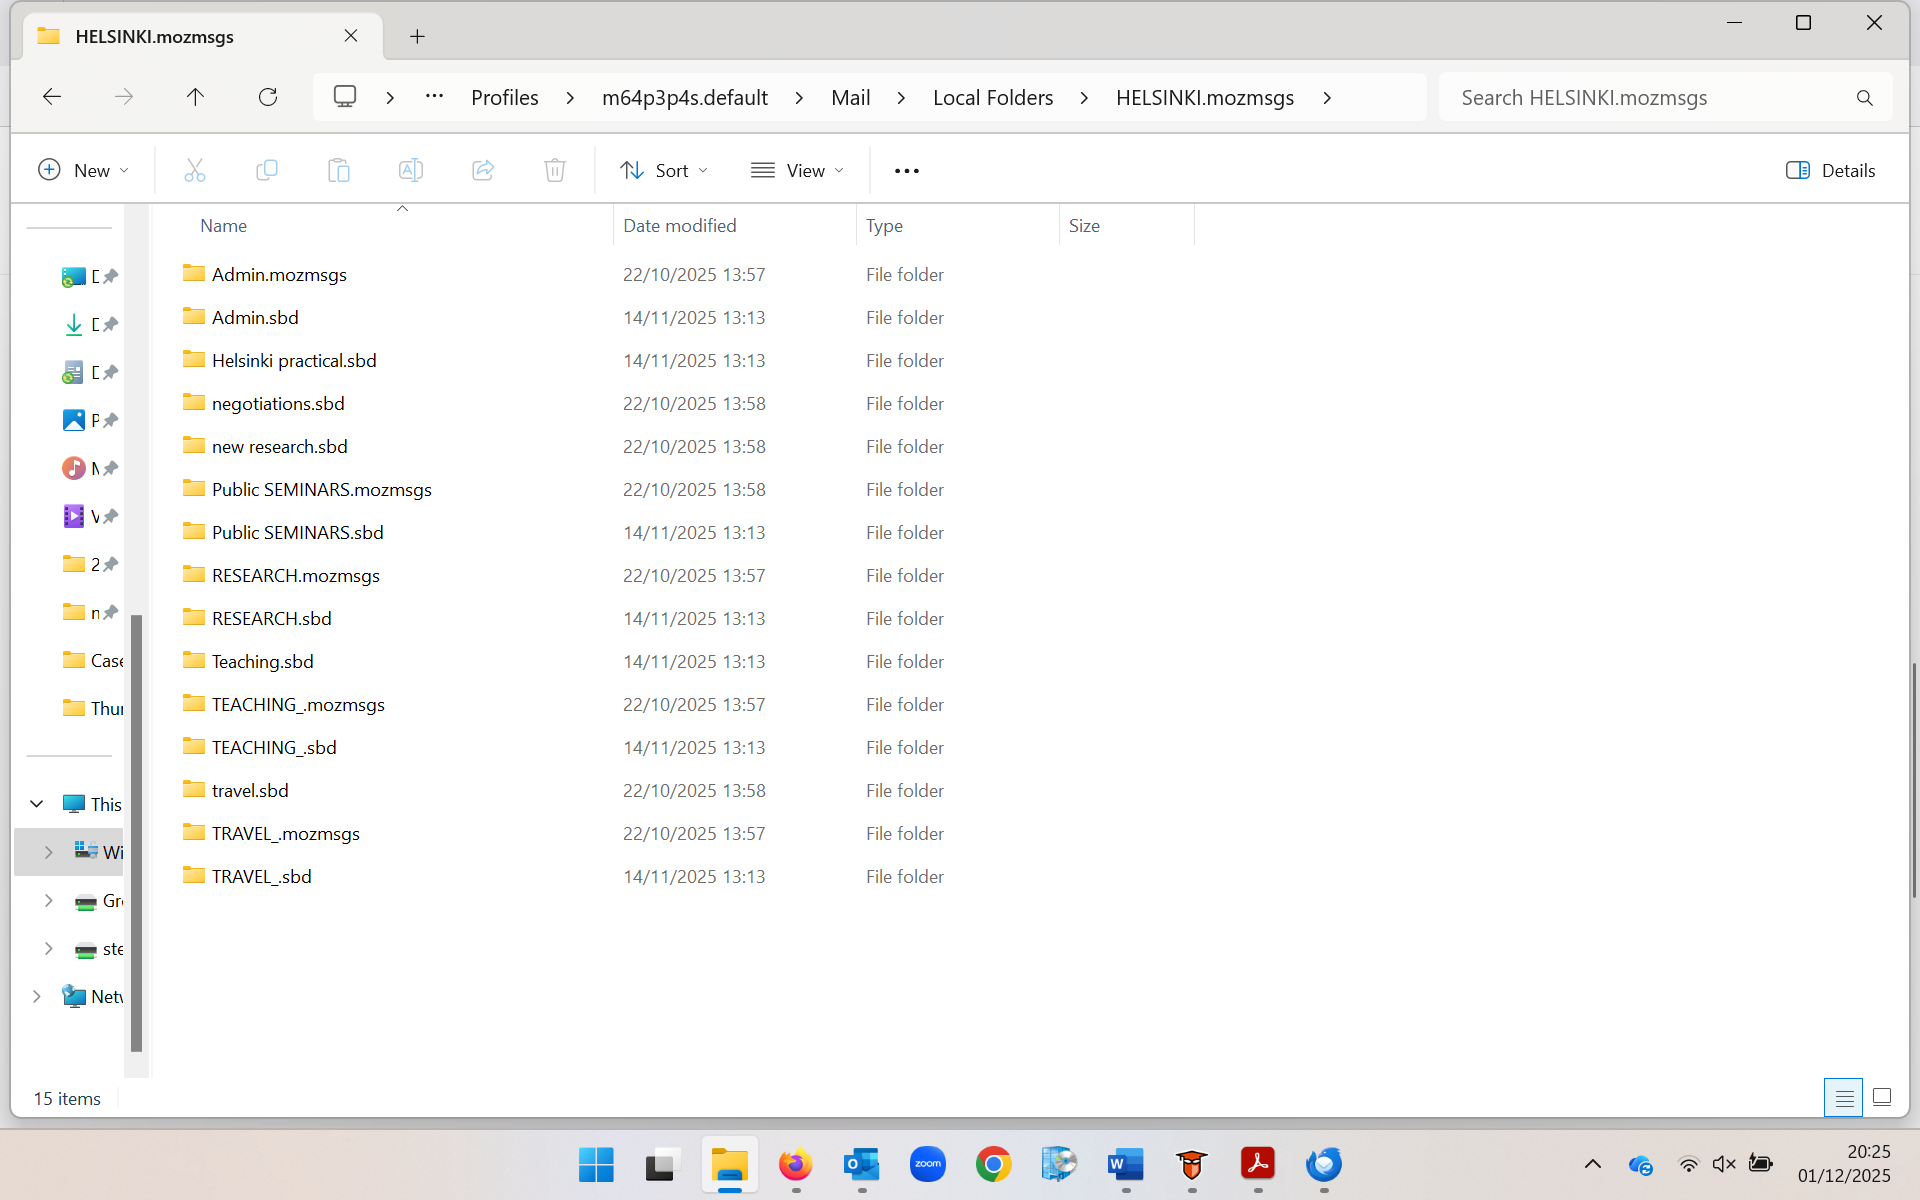The height and width of the screenshot is (1200, 1920).
Task: Toggle the Details pane button
Action: [1830, 170]
